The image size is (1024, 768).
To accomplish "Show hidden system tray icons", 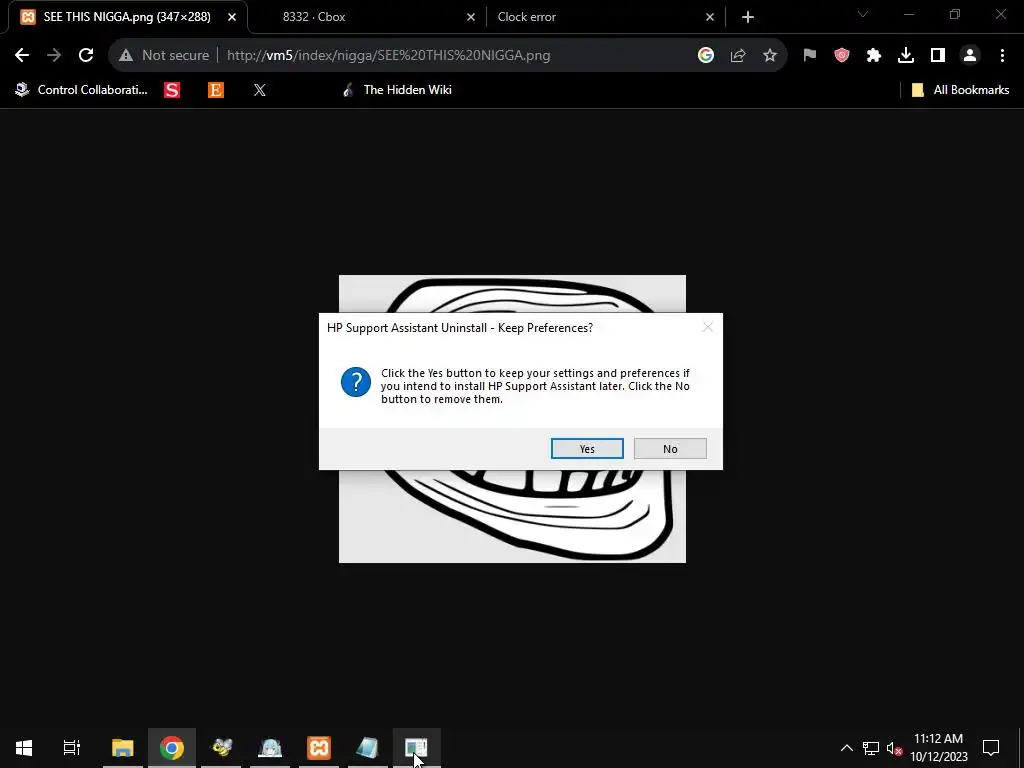I will 846,748.
